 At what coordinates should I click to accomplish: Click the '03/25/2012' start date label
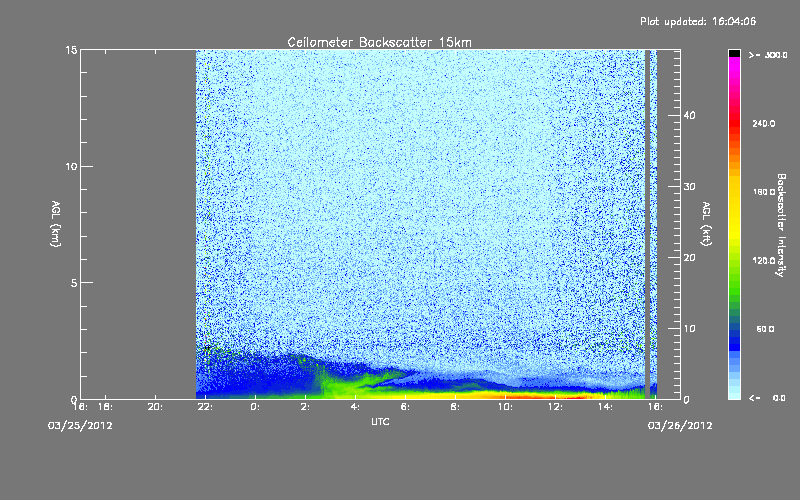(80, 426)
